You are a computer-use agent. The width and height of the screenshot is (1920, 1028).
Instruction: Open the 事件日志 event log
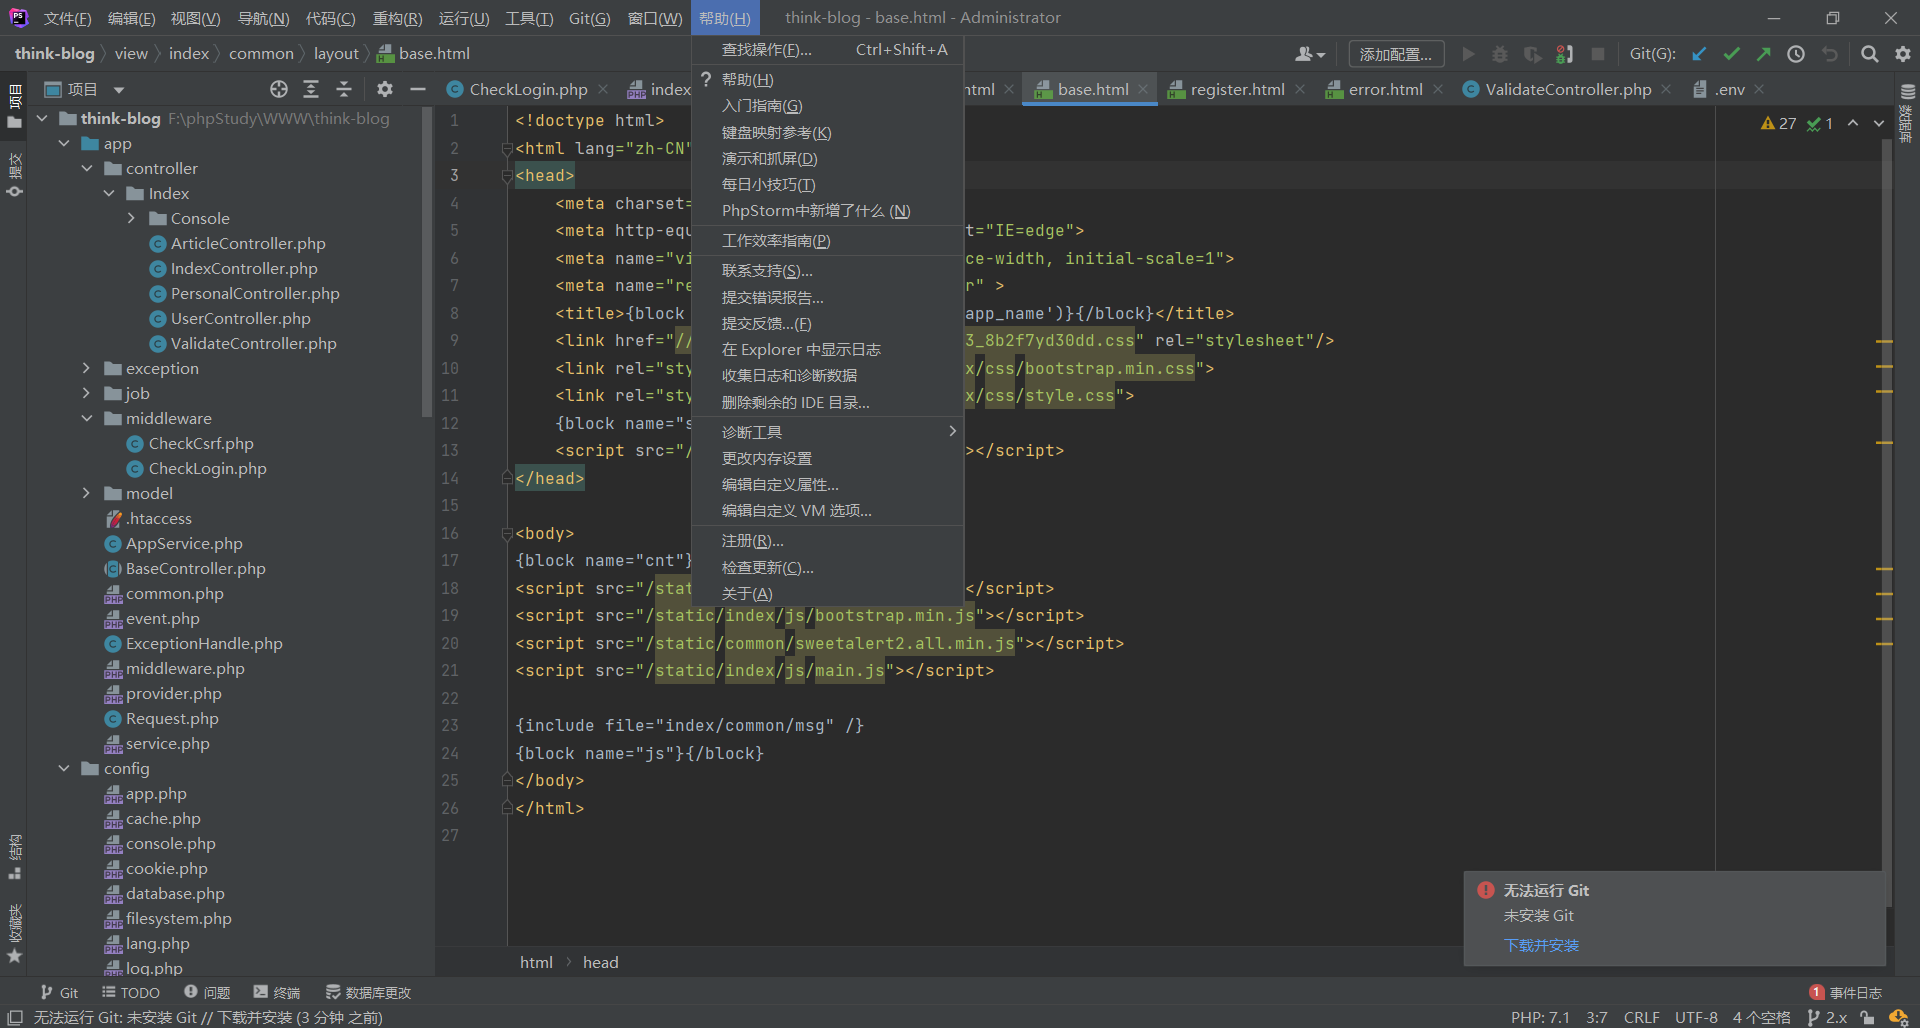pyautogui.click(x=1846, y=992)
